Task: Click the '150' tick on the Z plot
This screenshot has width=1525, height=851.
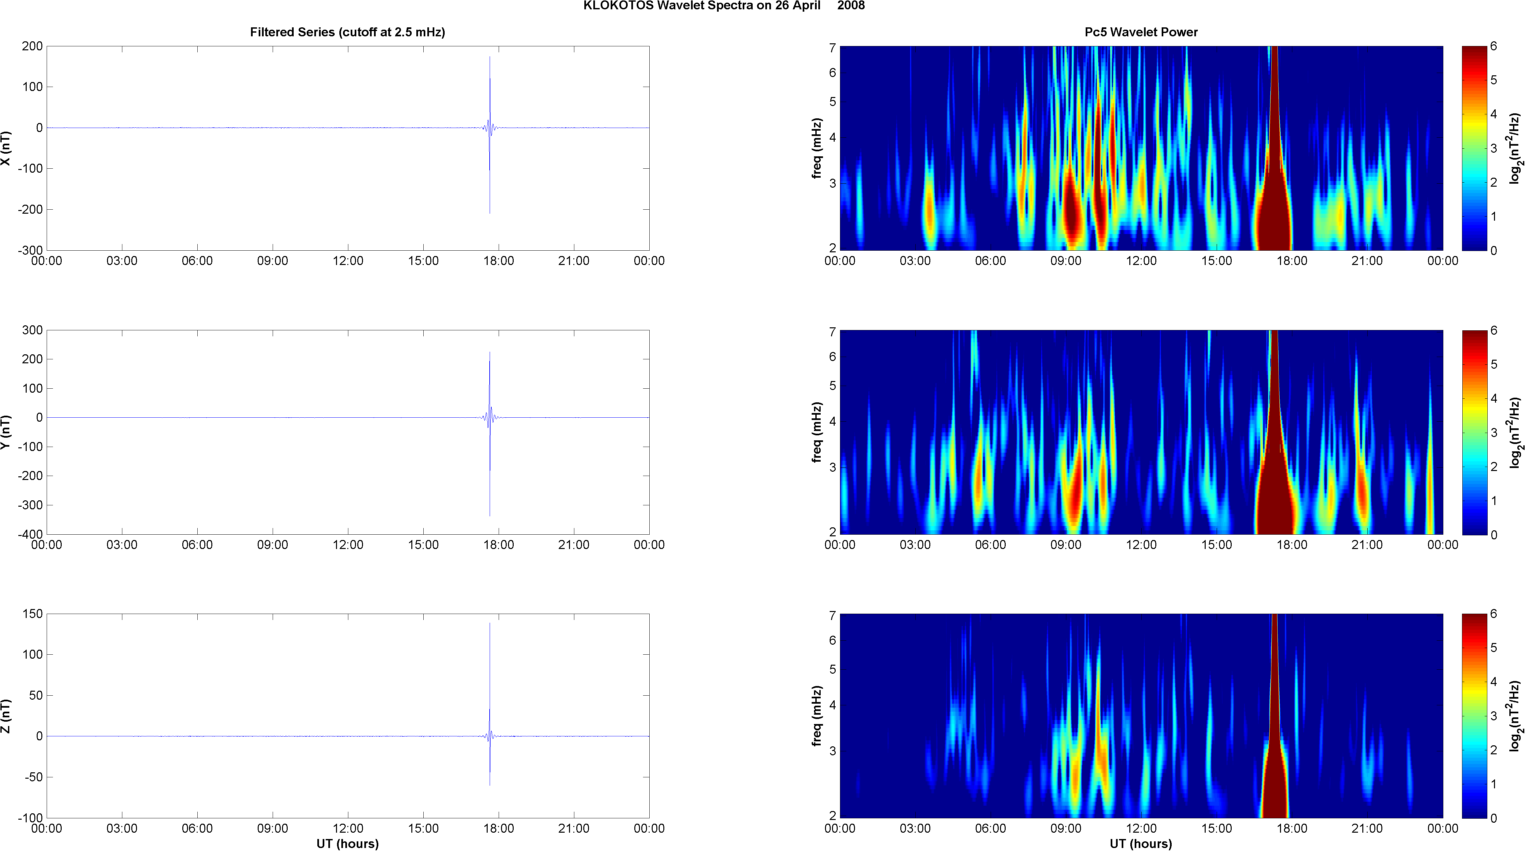Action: pos(32,614)
